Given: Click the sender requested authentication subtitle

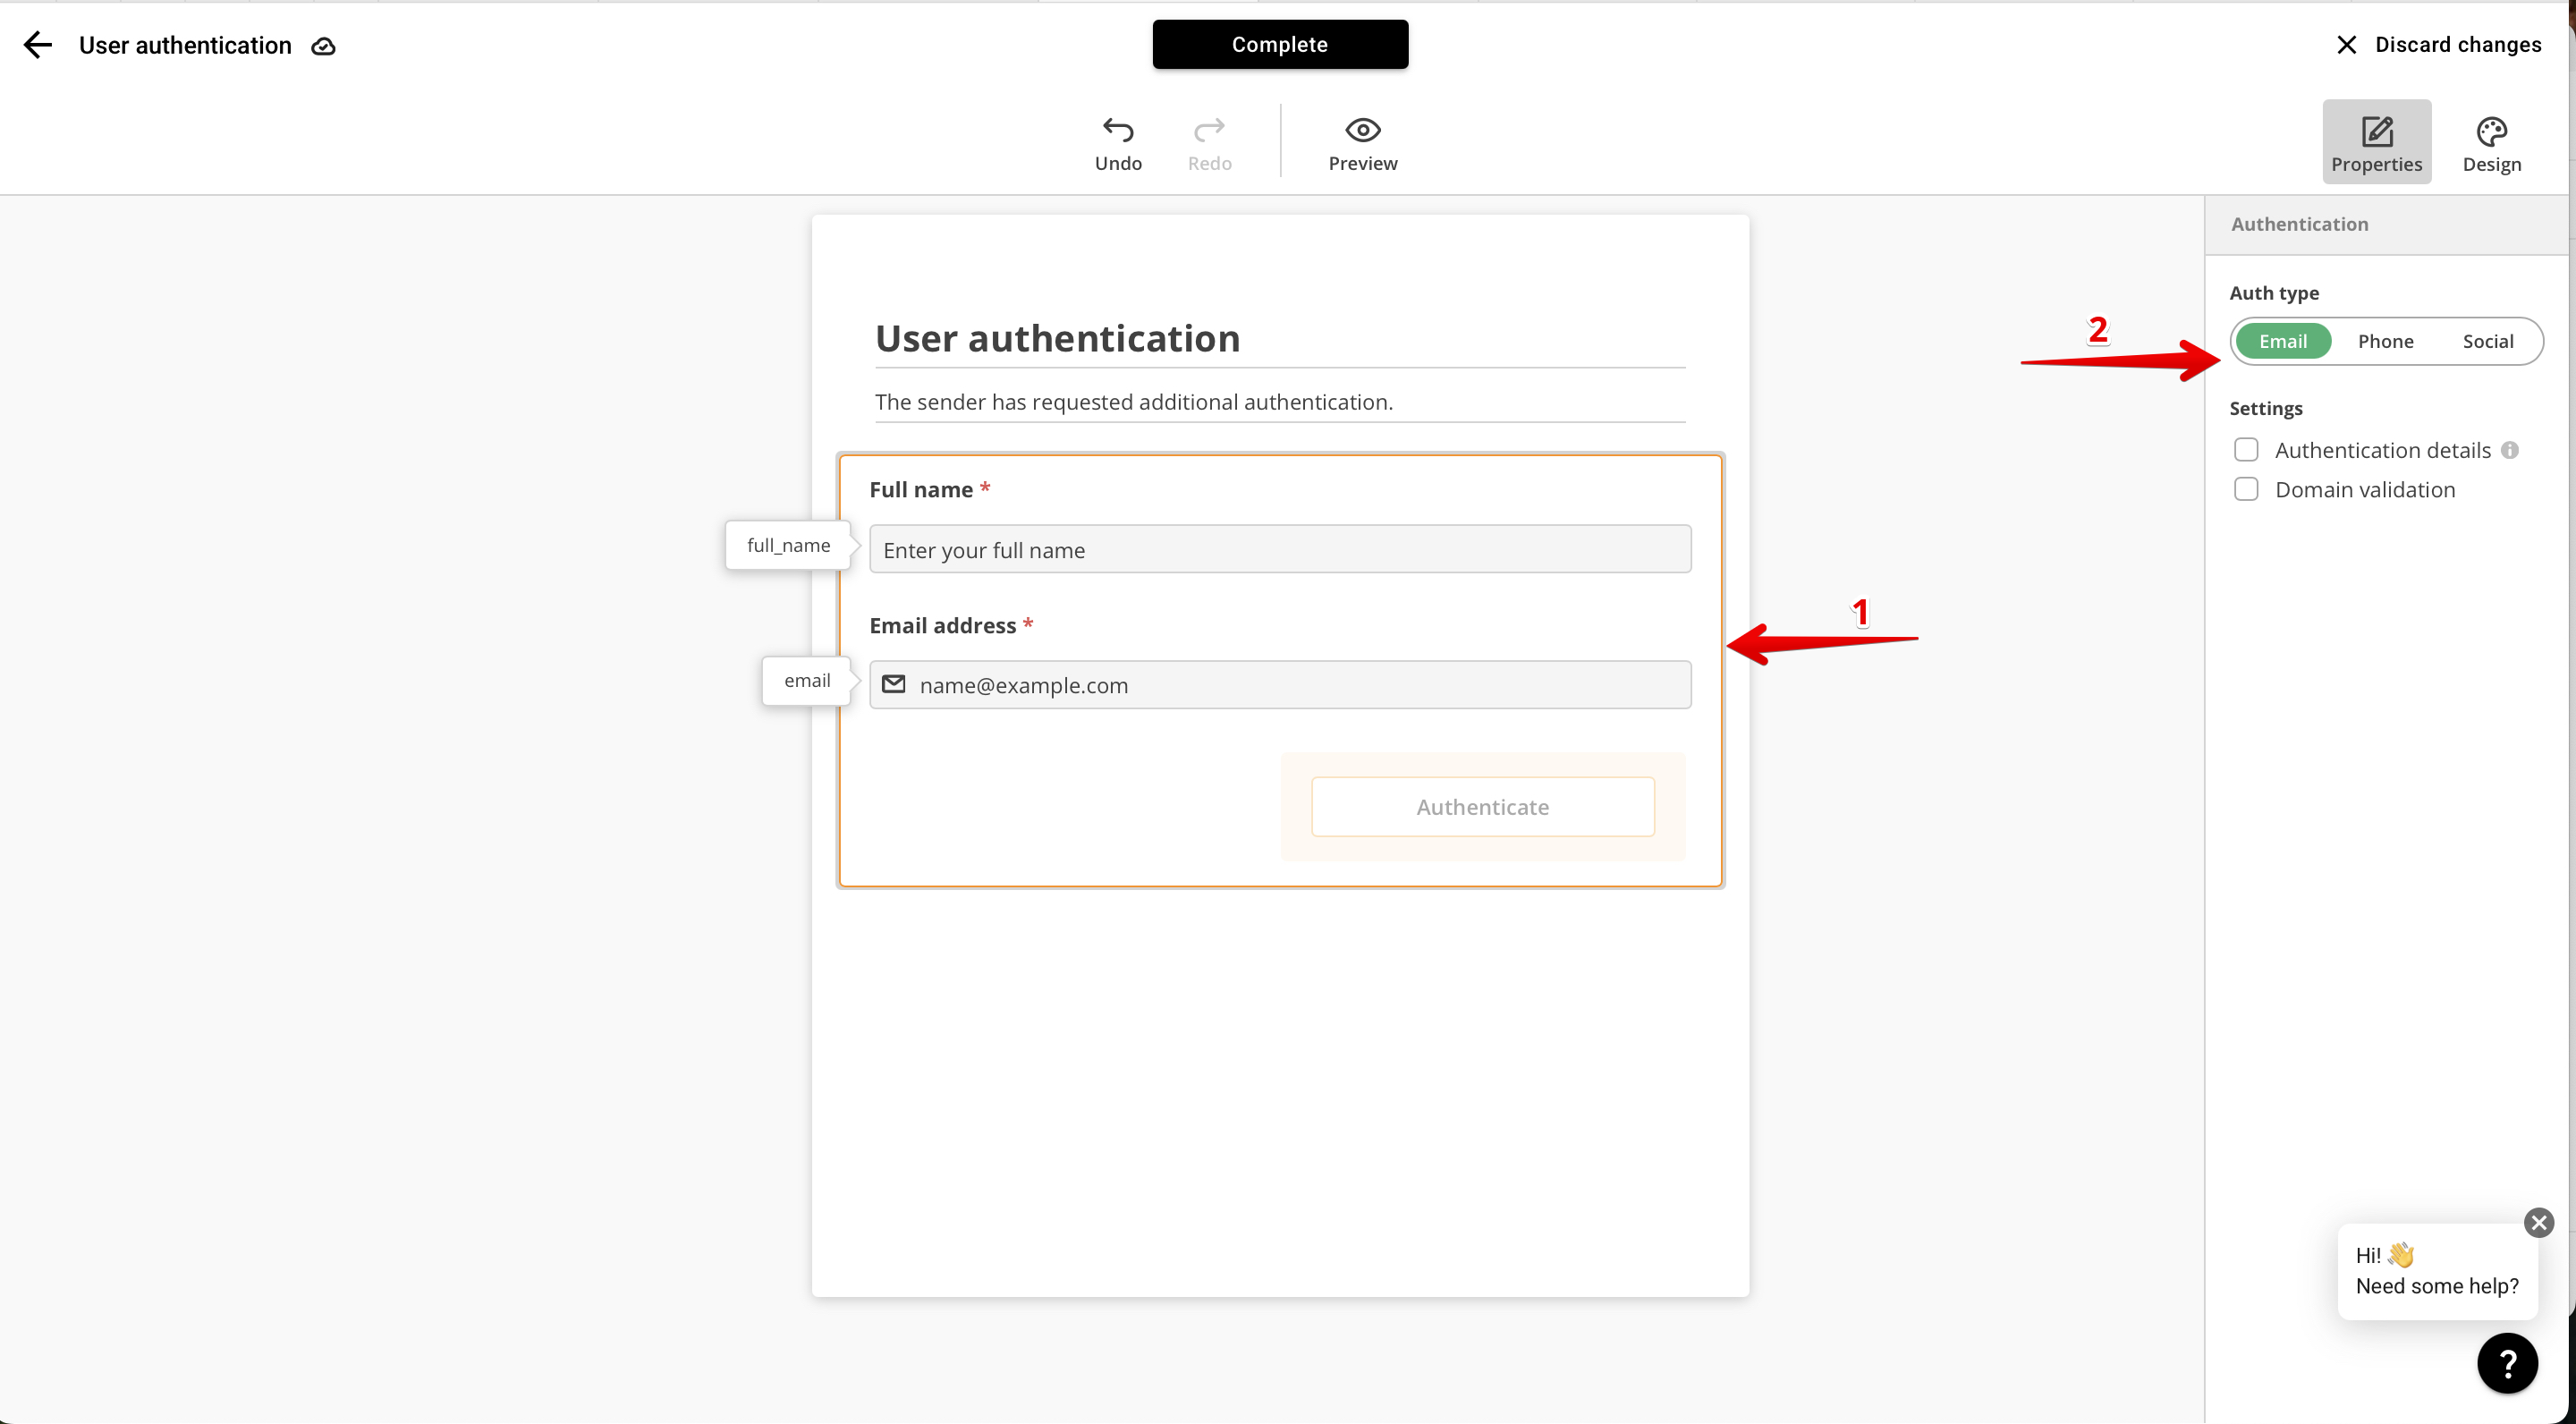Looking at the screenshot, I should (1133, 402).
